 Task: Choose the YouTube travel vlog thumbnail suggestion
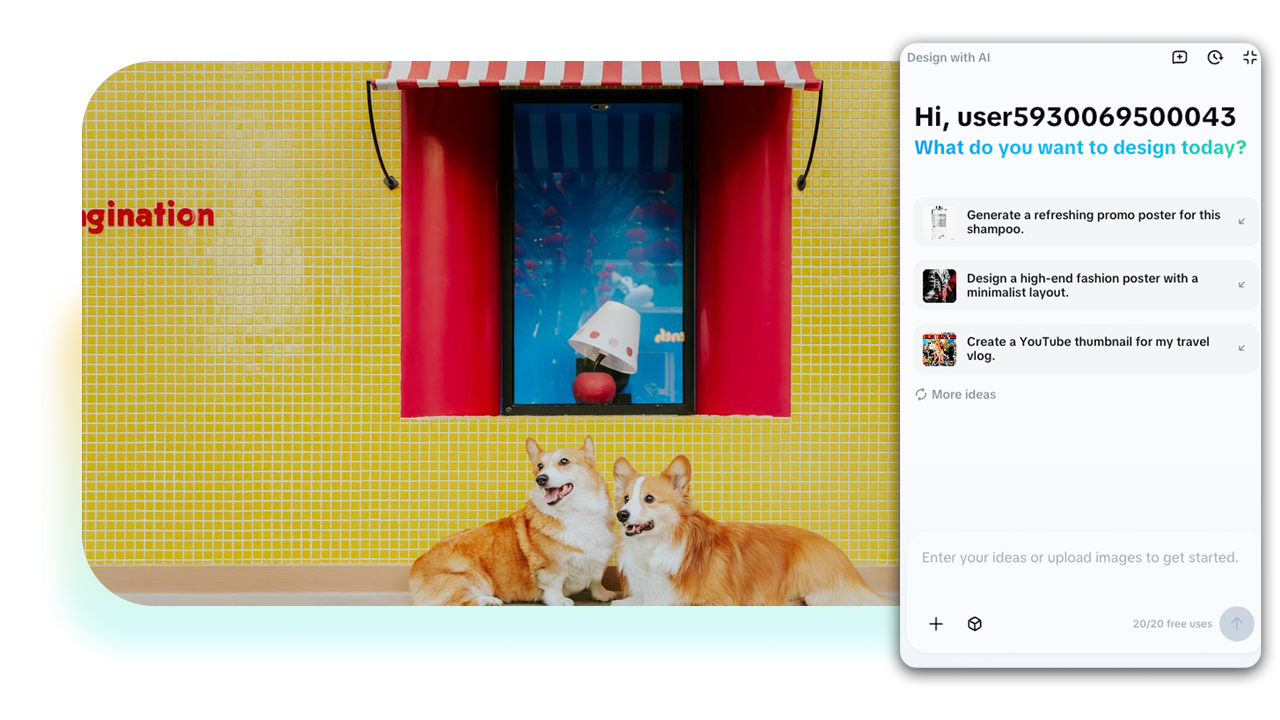click(1087, 349)
